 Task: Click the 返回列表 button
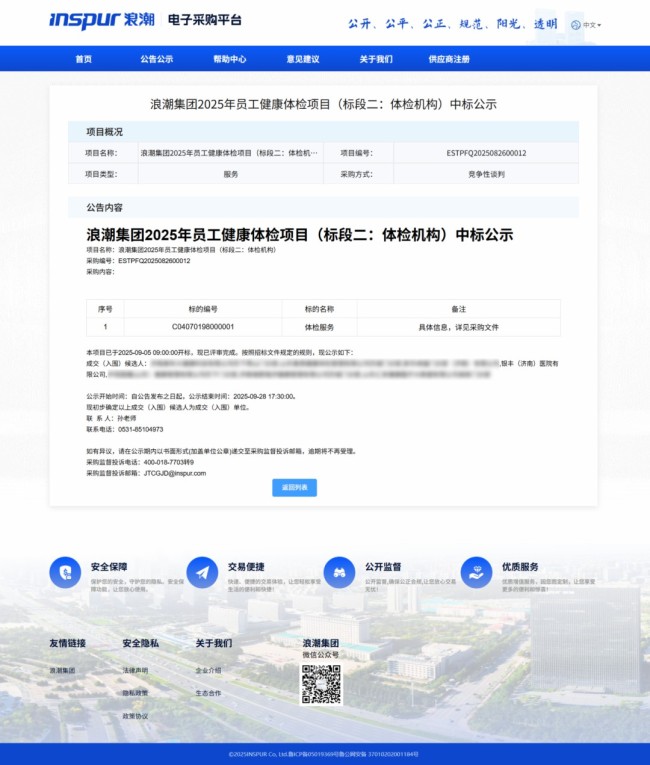click(294, 487)
